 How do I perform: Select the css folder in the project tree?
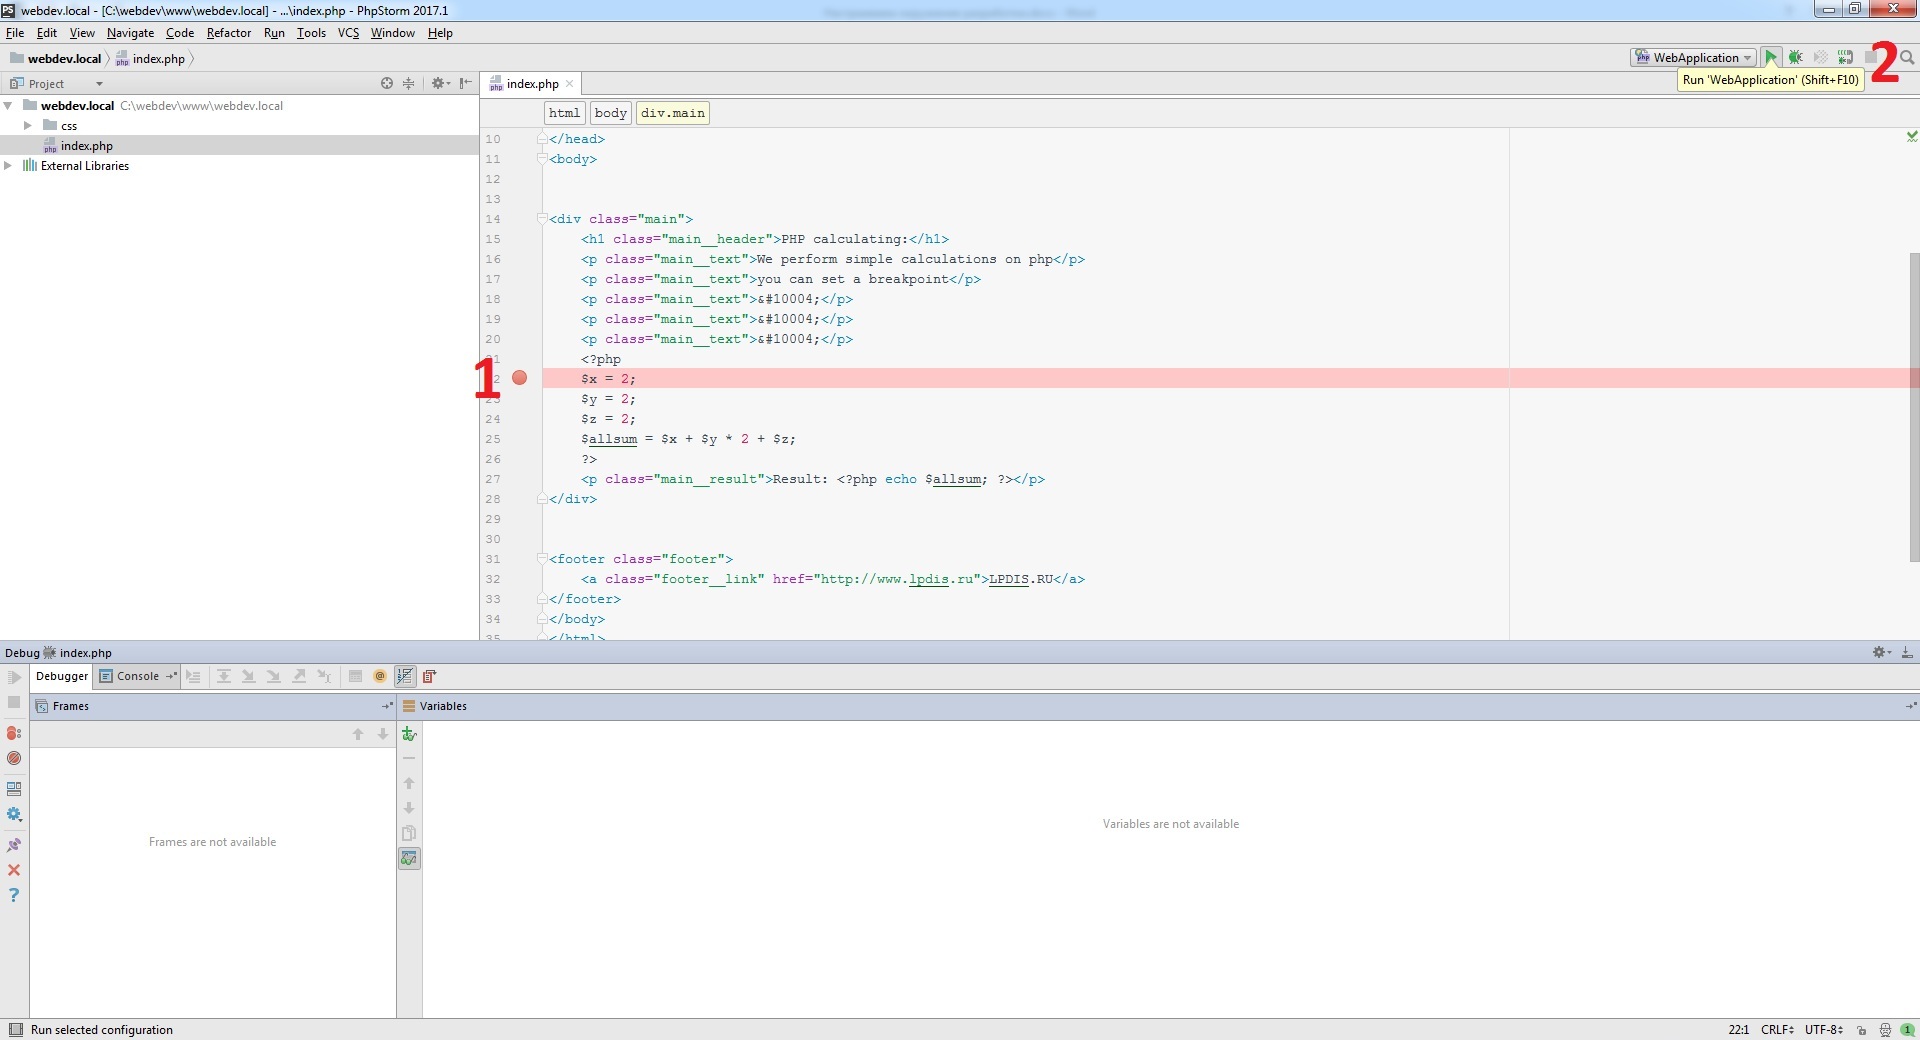[69, 125]
